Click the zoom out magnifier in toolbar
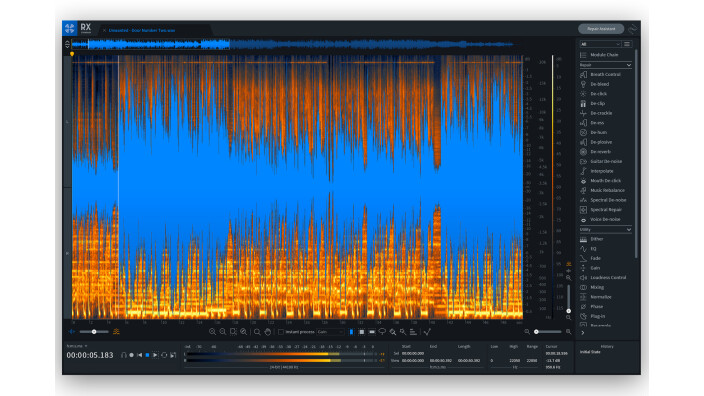 point(223,332)
